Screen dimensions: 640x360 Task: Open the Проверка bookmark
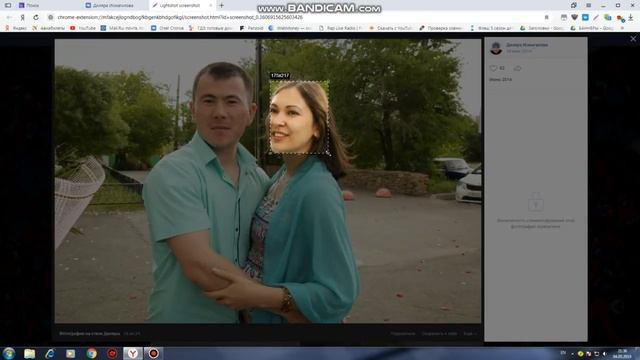441,28
